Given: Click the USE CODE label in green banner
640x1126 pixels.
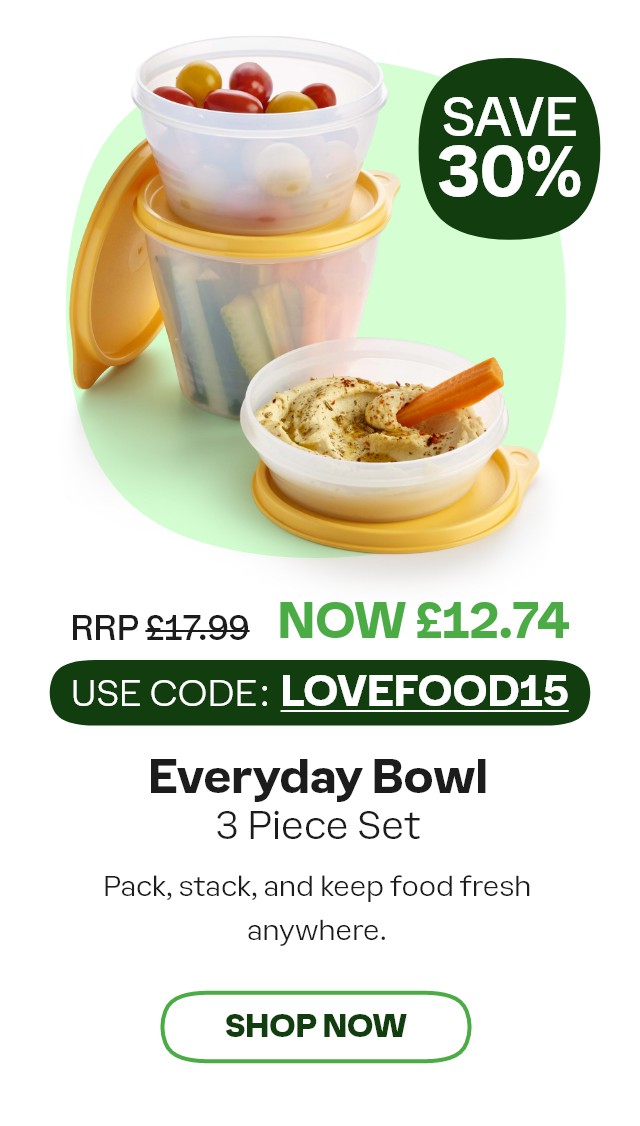Looking at the screenshot, I should (x=170, y=694).
